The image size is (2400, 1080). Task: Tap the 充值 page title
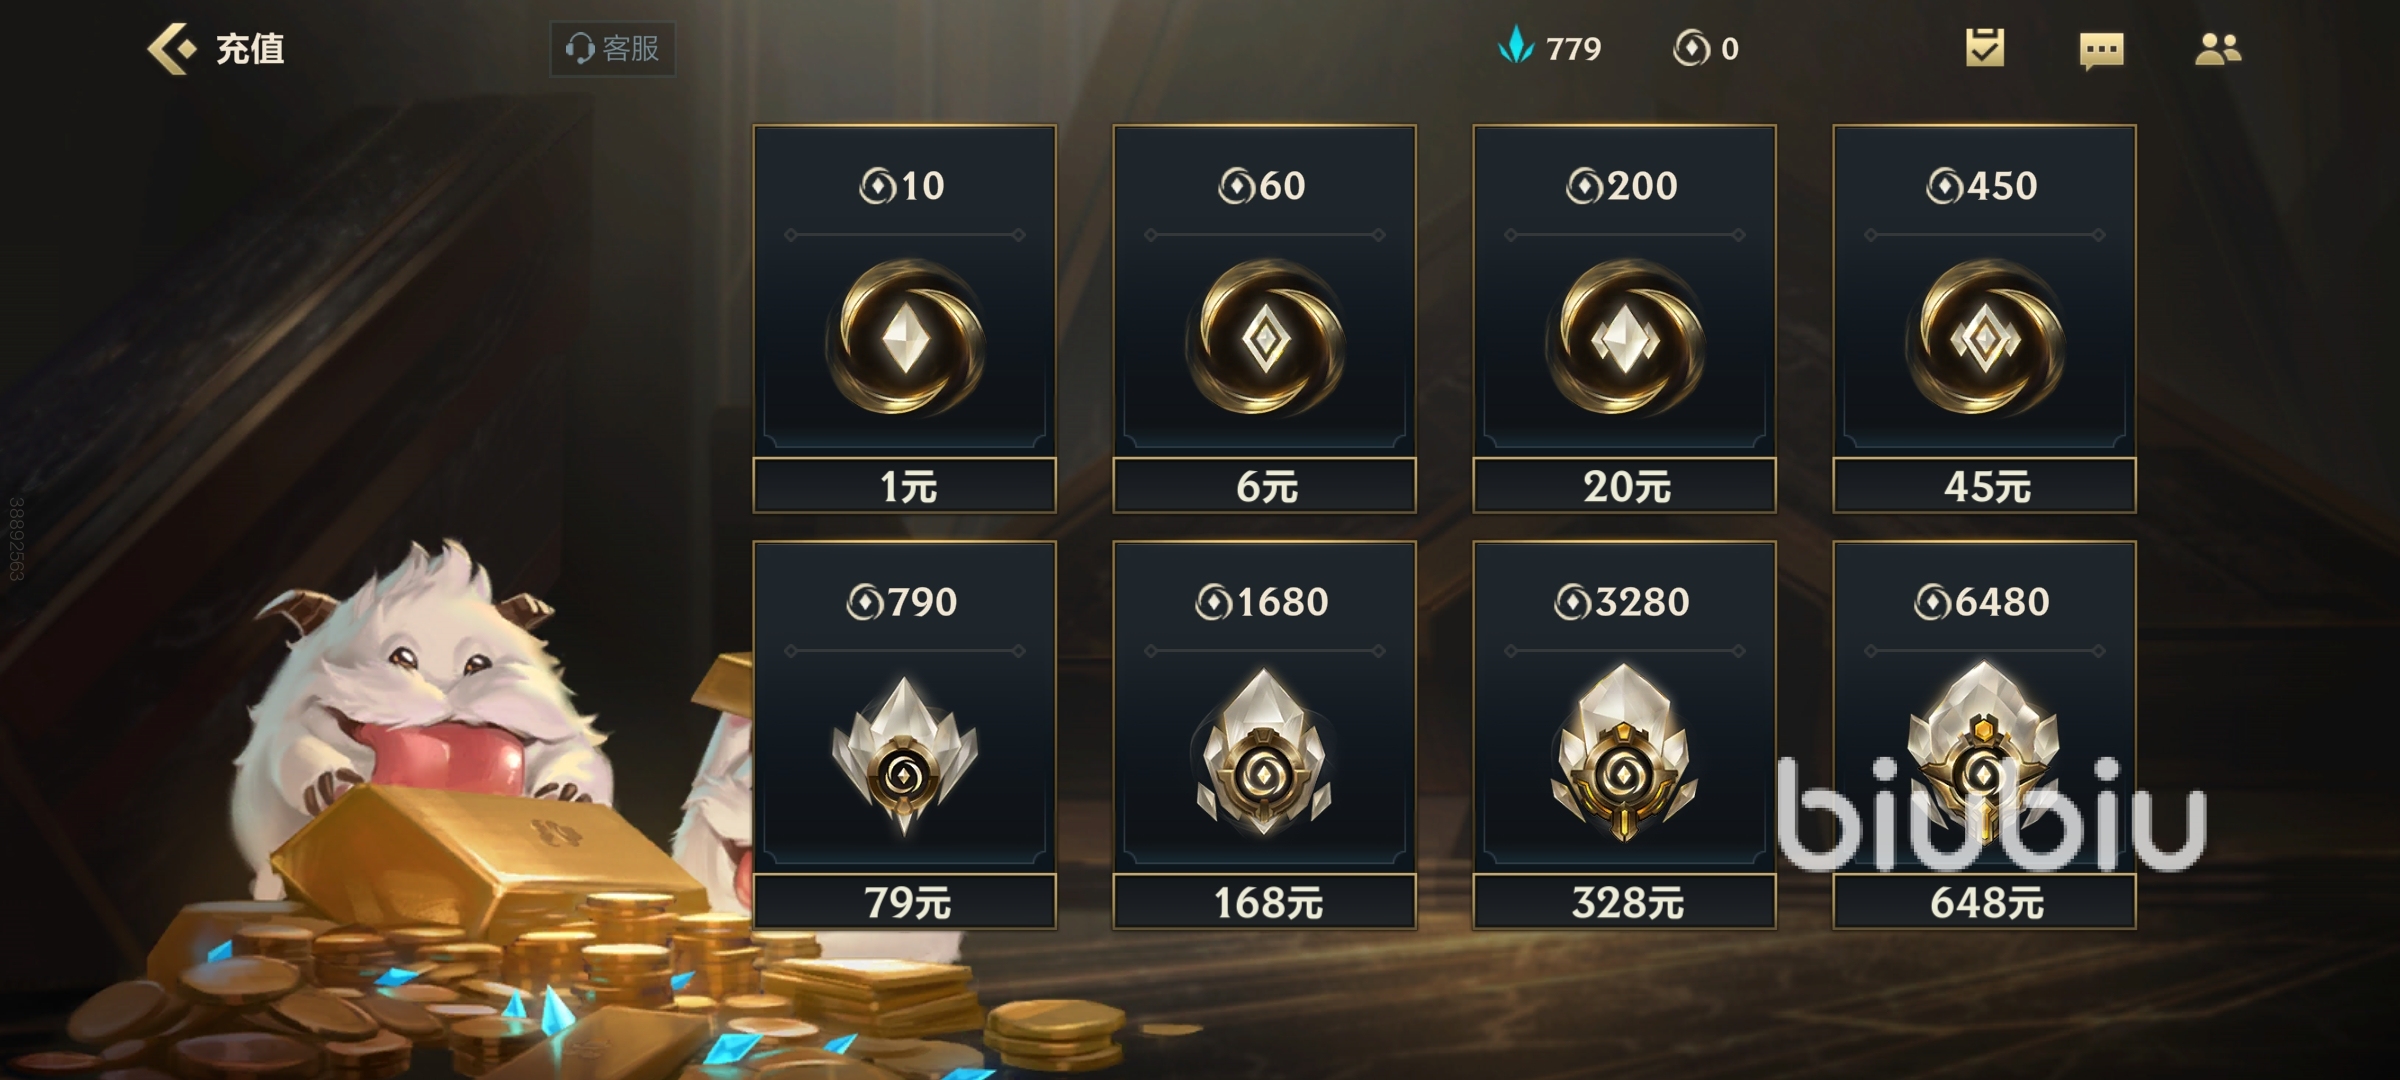coord(250,48)
